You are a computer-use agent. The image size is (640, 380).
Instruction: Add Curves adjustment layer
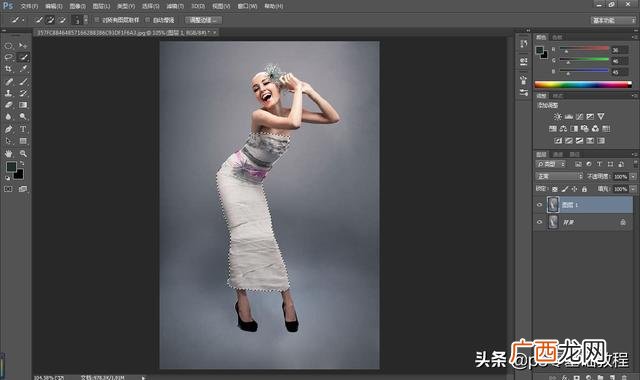coord(579,117)
